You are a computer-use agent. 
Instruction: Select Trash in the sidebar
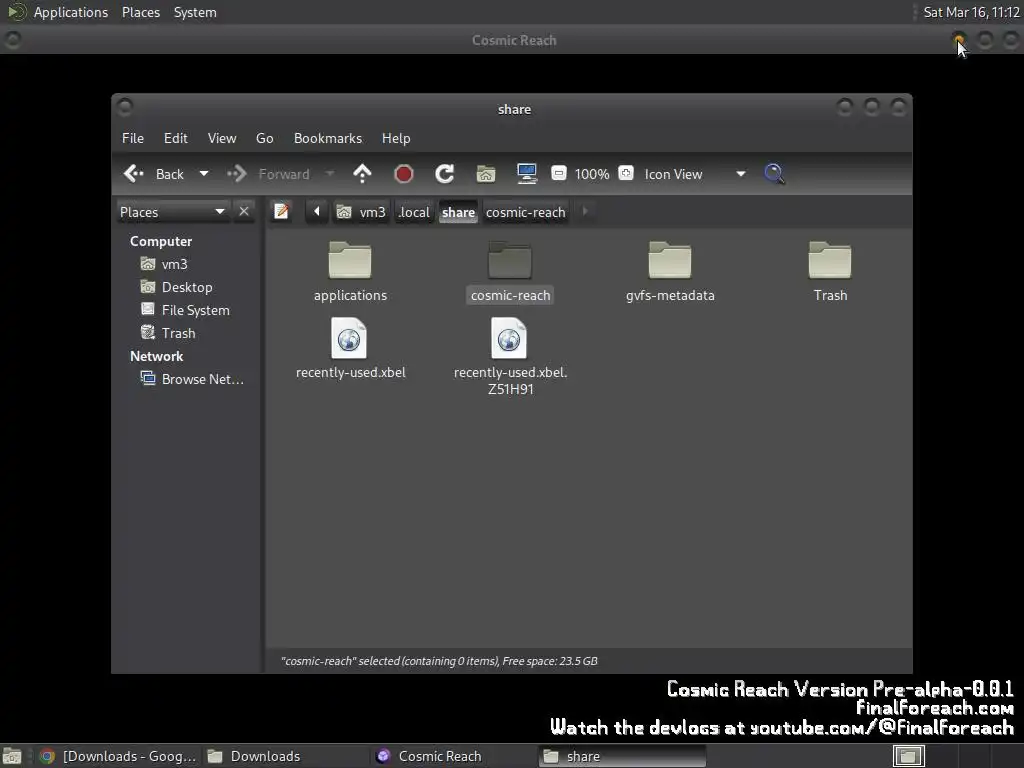click(x=168, y=333)
